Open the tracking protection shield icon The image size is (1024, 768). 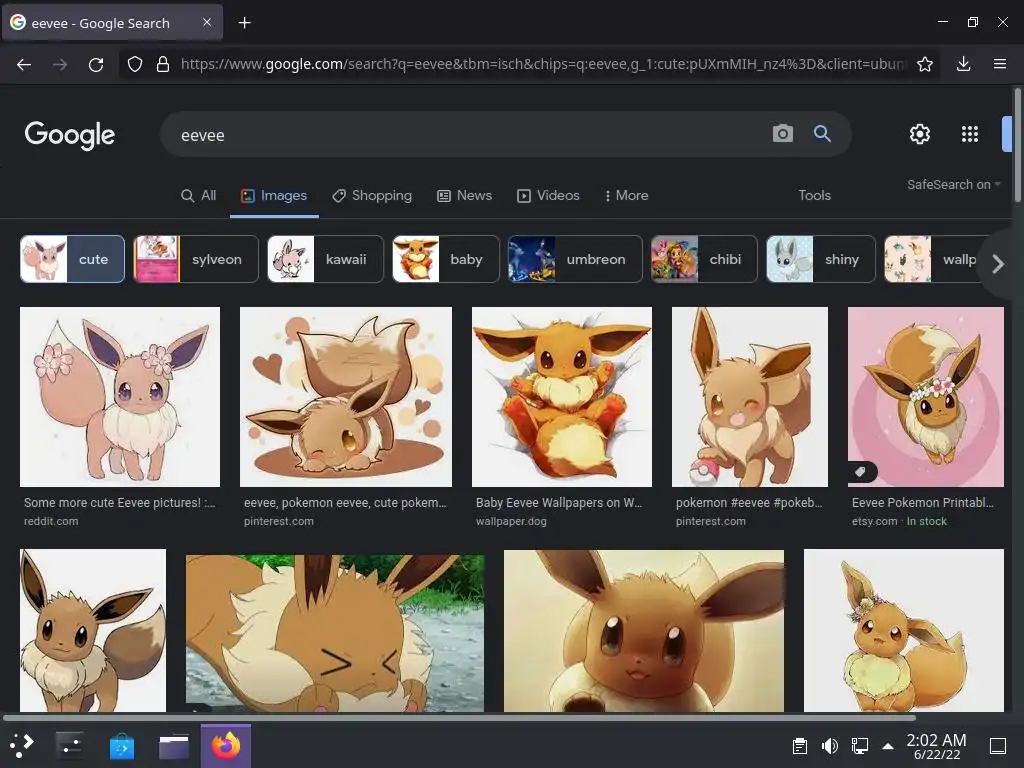tap(135, 64)
